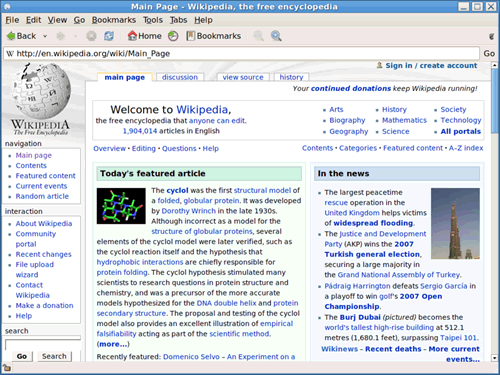Open the View menu
The image size is (500, 375).
[x=57, y=20]
